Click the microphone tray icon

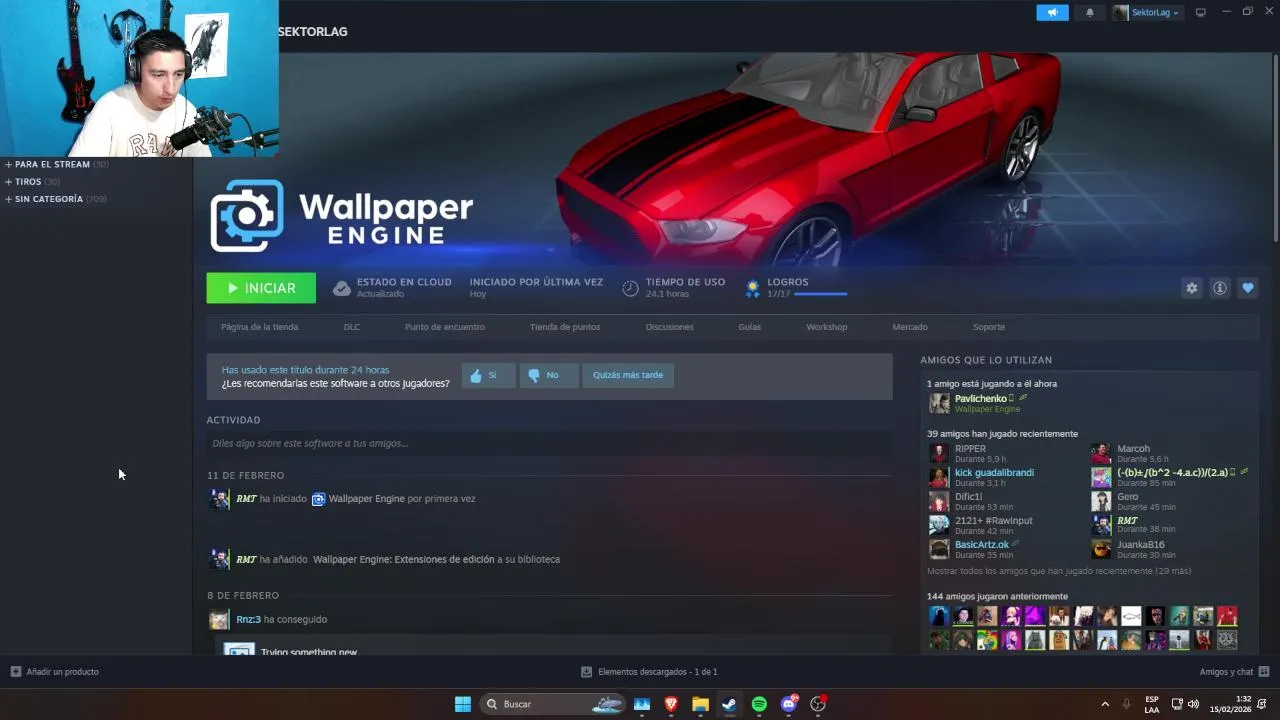[x=1127, y=704]
